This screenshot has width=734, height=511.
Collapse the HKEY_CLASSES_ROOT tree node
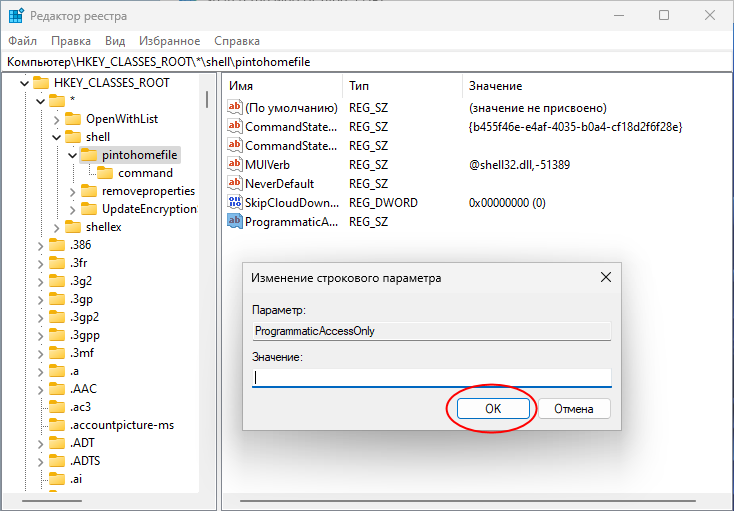coord(24,83)
